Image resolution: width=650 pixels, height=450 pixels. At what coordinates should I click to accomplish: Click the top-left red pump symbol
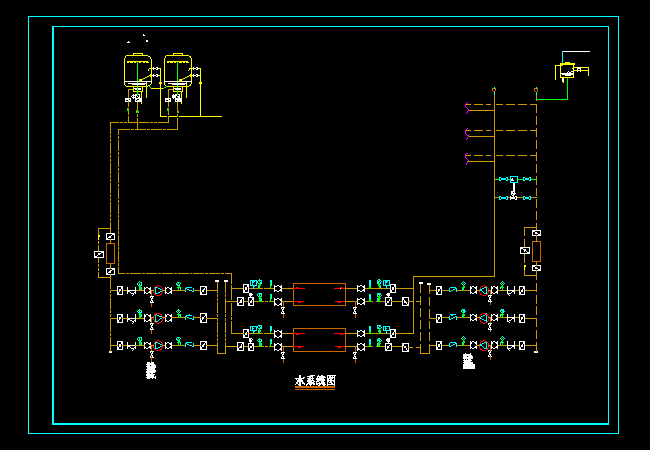(160, 290)
